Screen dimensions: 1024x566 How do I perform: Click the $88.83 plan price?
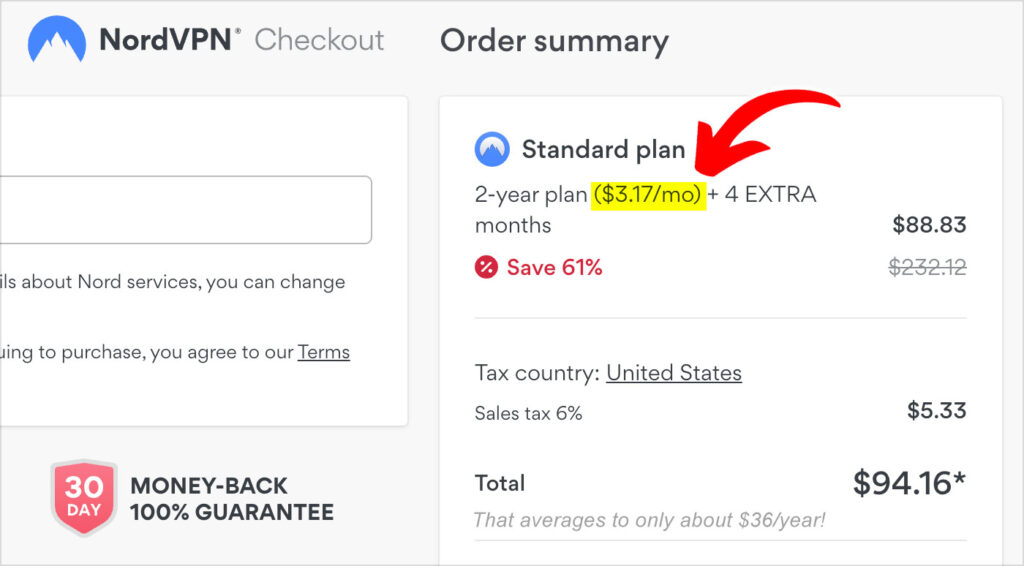tap(929, 225)
